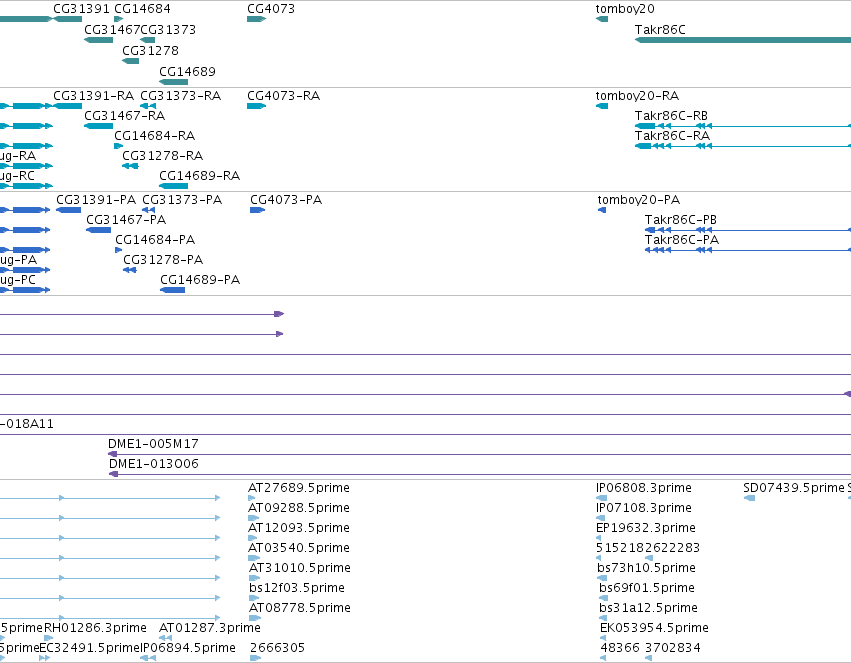The image size is (851, 663).
Task: Select the CG14689 gene label
Action: (187, 72)
